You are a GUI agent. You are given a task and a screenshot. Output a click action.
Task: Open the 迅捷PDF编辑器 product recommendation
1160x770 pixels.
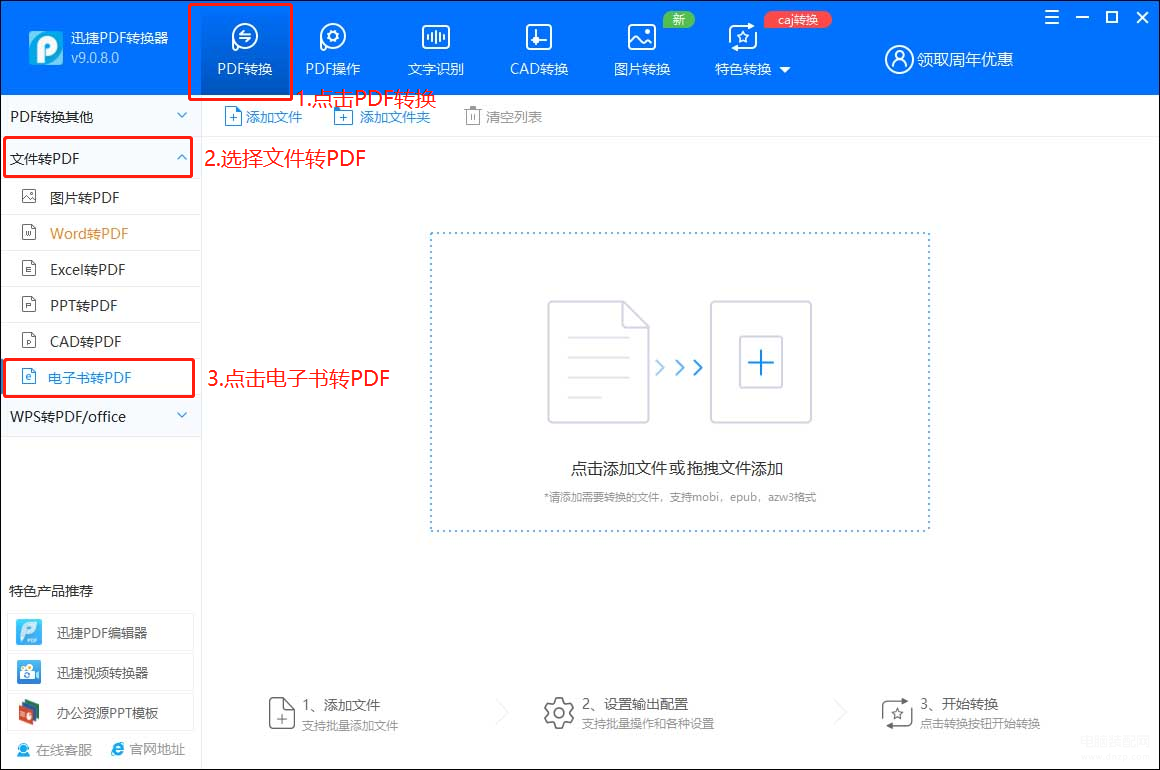(100, 632)
